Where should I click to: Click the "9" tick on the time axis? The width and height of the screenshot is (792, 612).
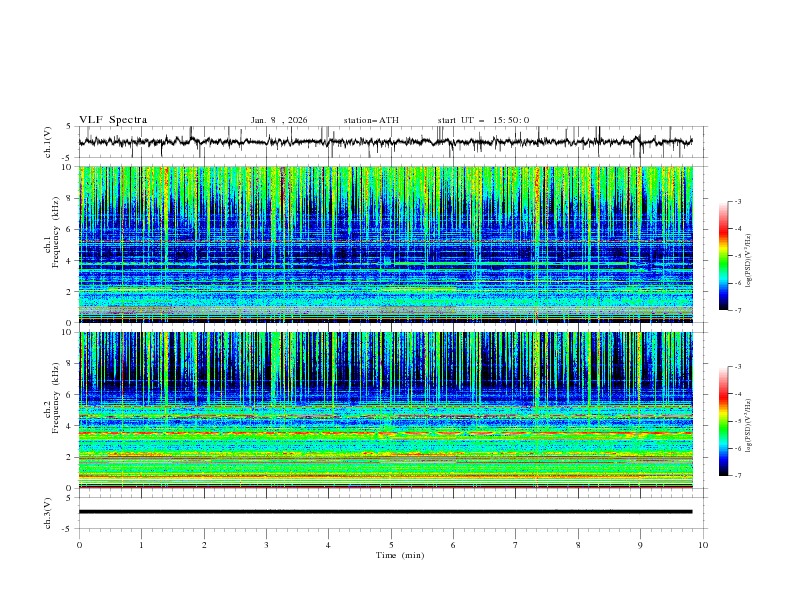(640, 545)
